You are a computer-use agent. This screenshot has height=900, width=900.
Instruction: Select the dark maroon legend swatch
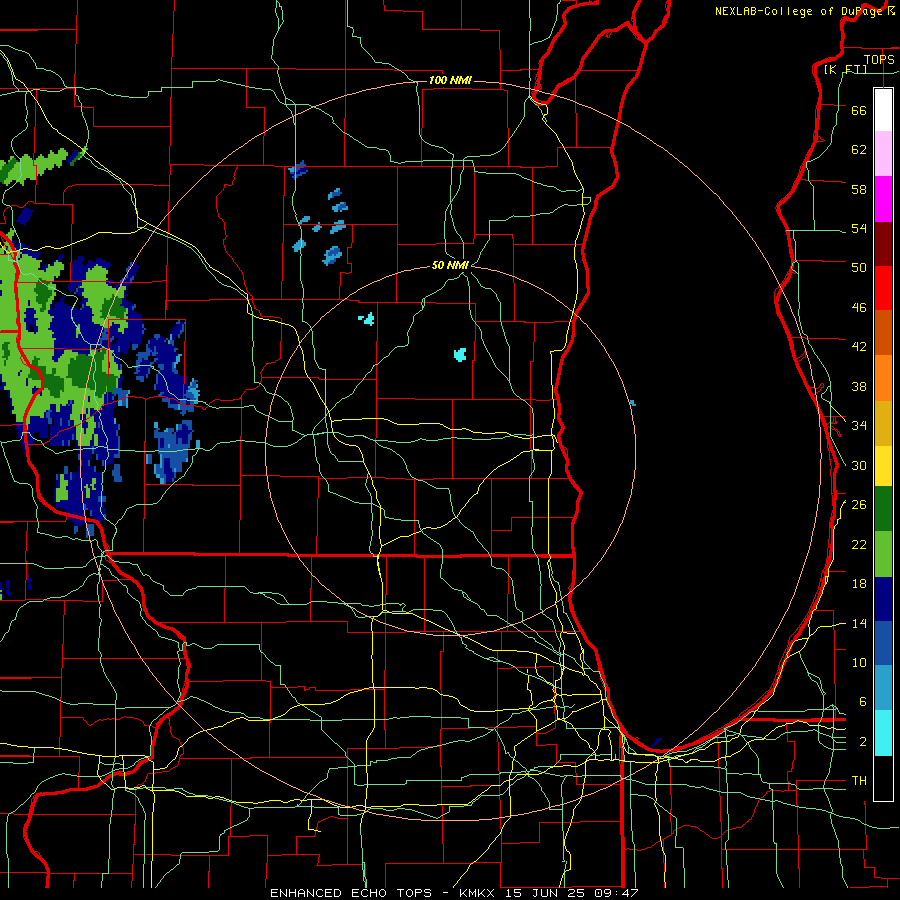883,244
